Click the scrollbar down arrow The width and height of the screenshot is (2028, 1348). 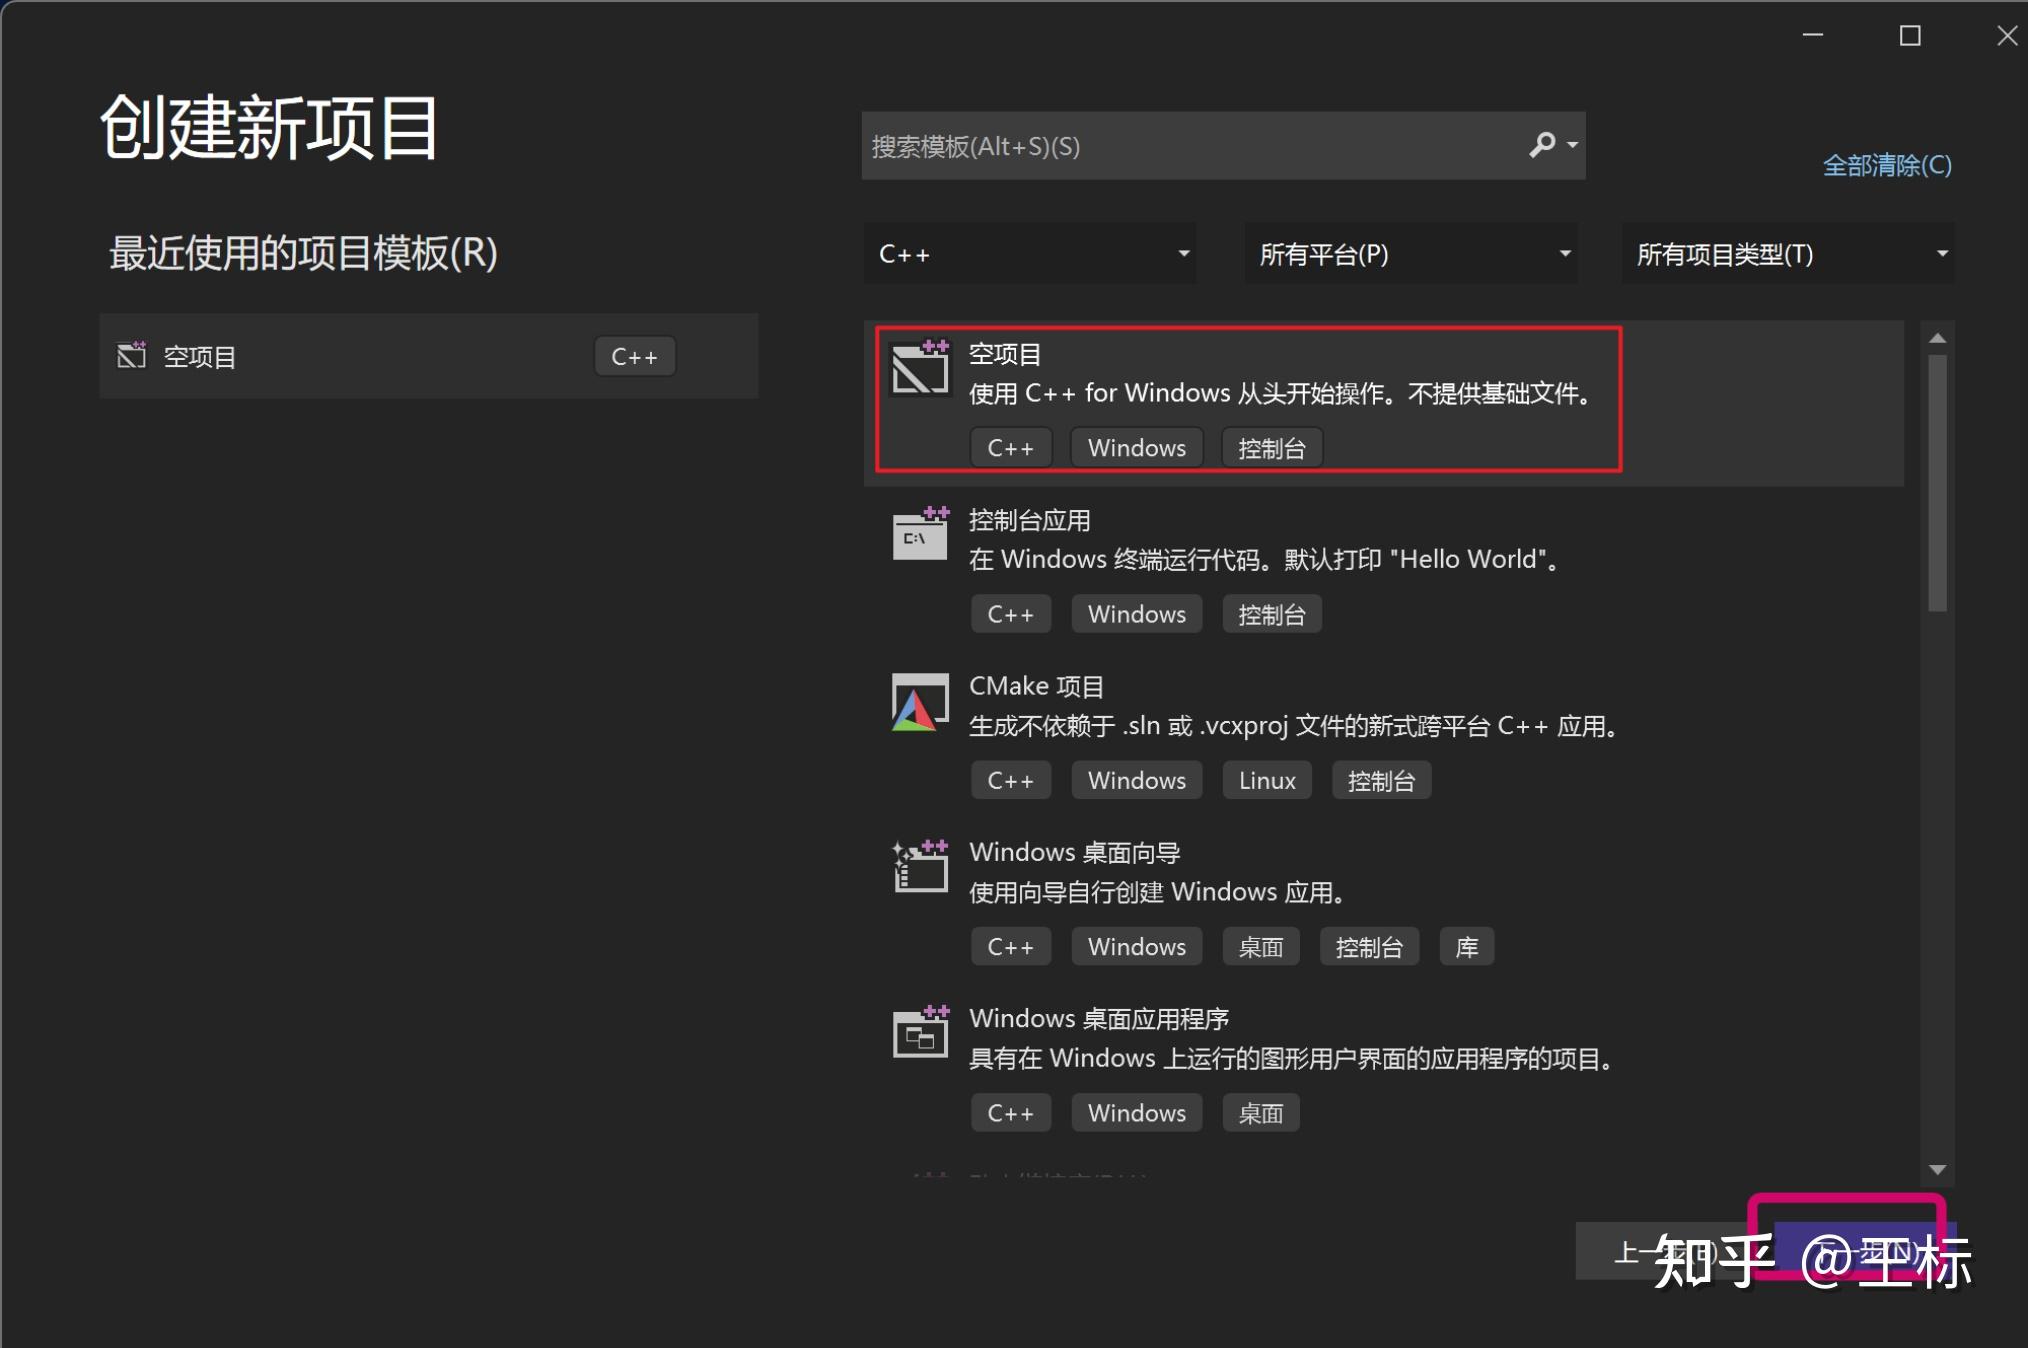pos(1938,1170)
